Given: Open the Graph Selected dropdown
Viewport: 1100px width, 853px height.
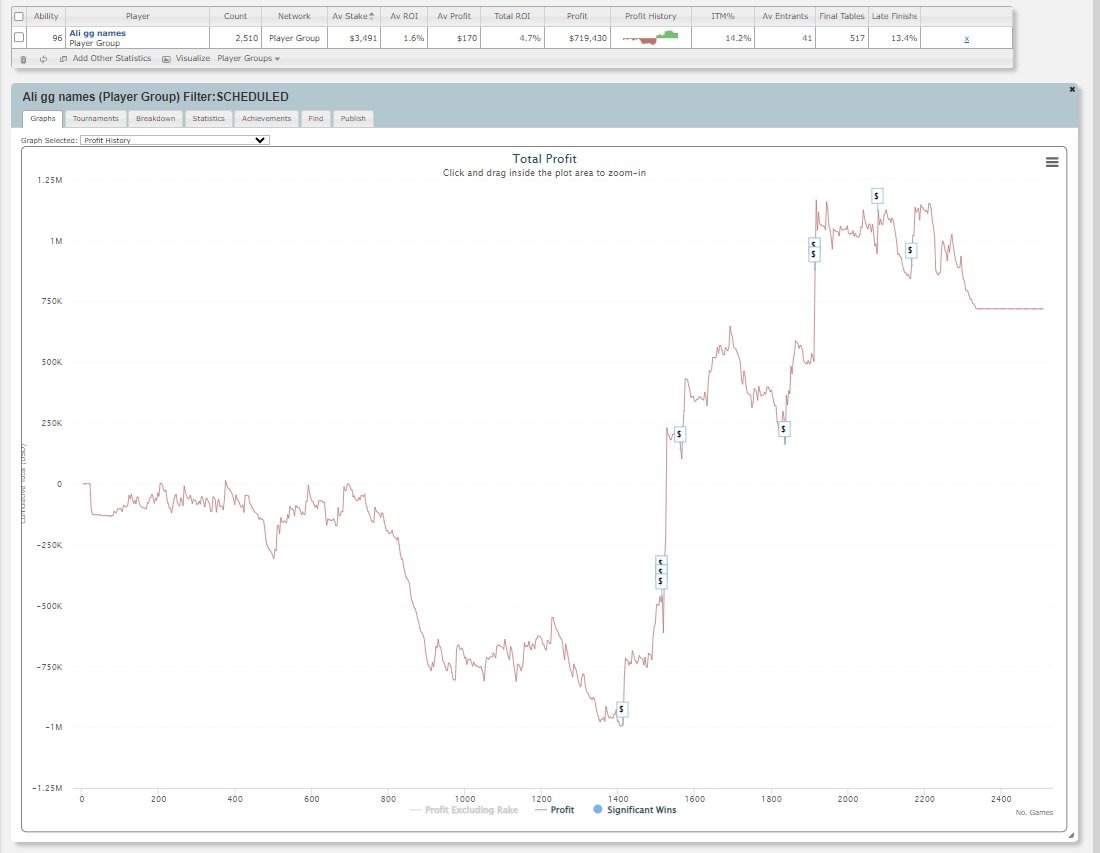Looking at the screenshot, I should click(x=175, y=140).
